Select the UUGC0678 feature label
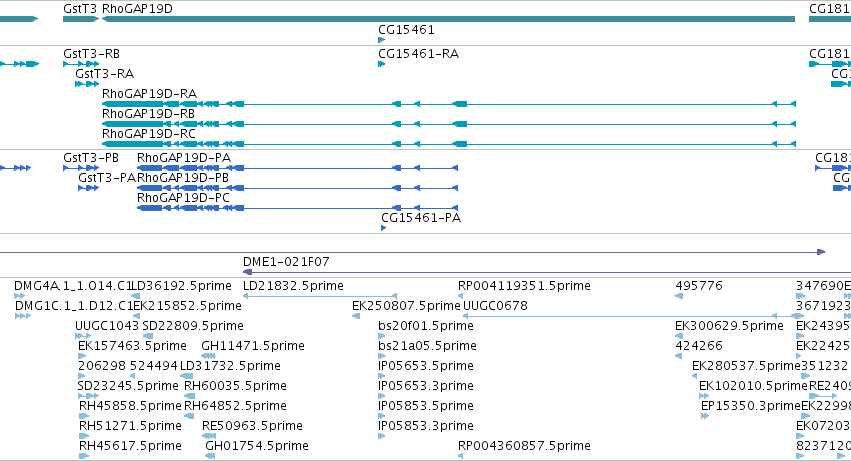This screenshot has height=461, width=851. 496,306
